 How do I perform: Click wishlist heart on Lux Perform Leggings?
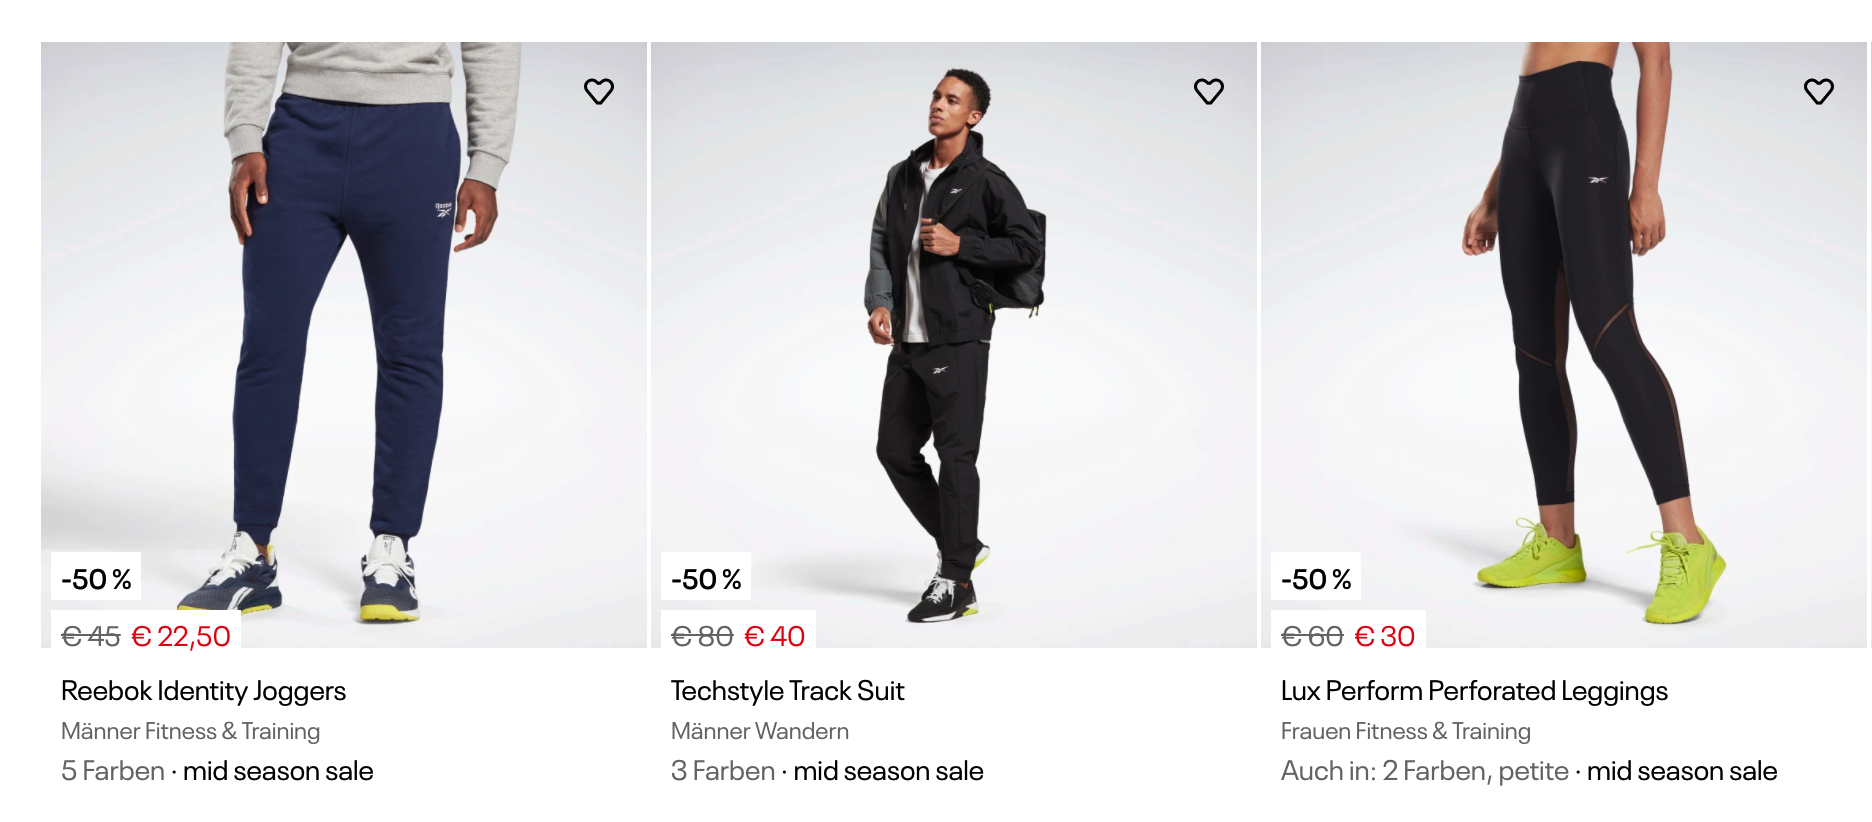click(1819, 92)
